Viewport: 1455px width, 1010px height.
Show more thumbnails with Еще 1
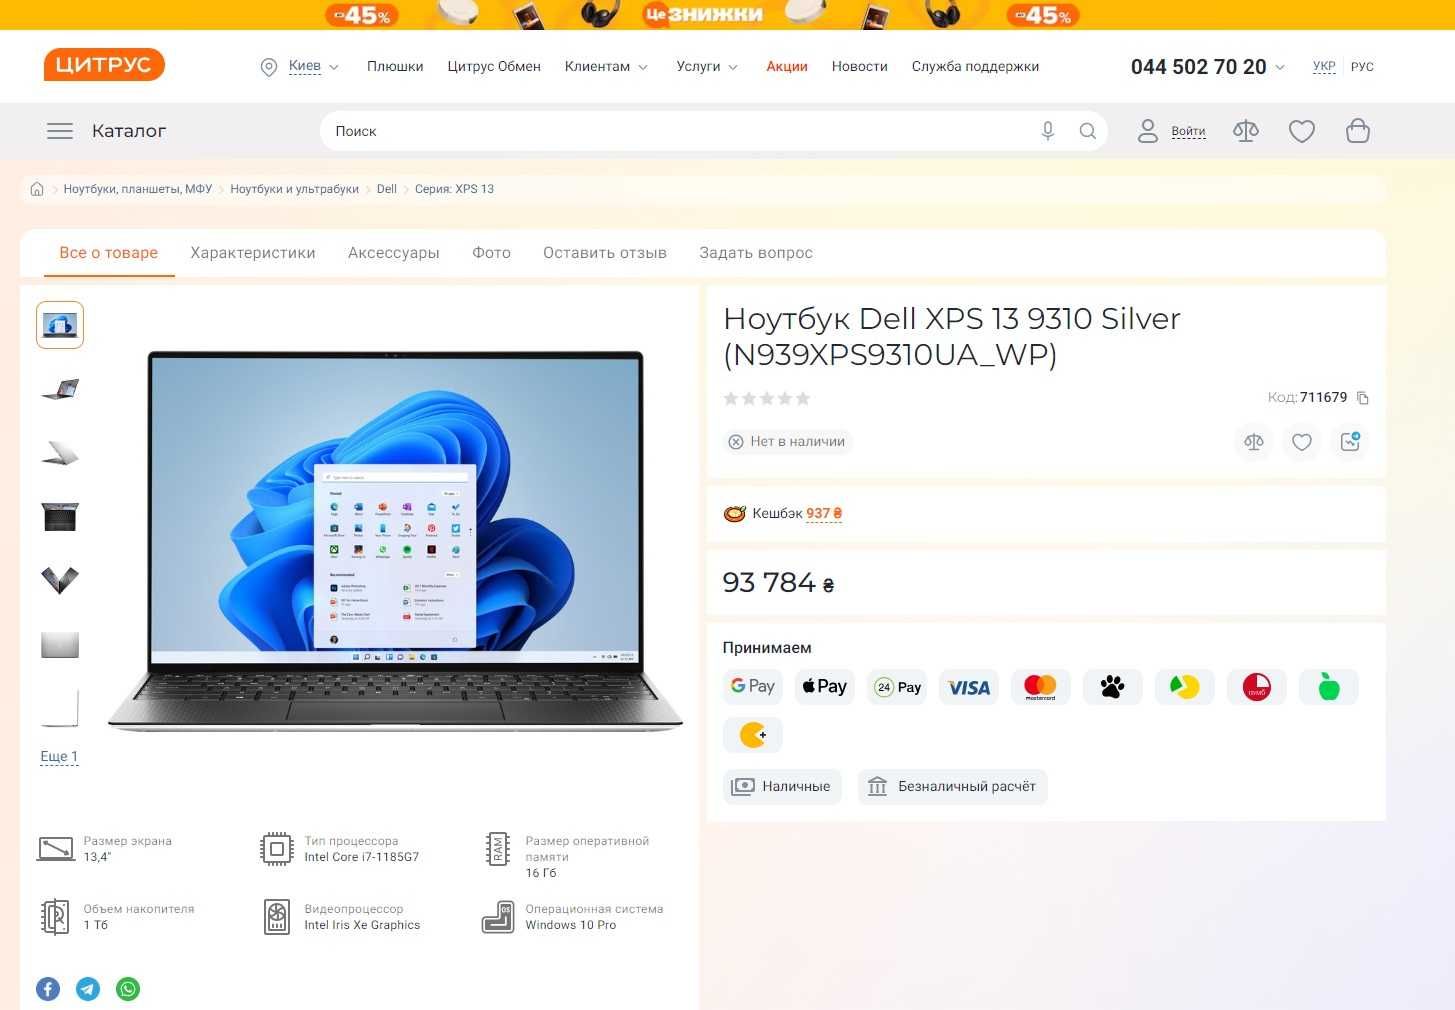(59, 756)
